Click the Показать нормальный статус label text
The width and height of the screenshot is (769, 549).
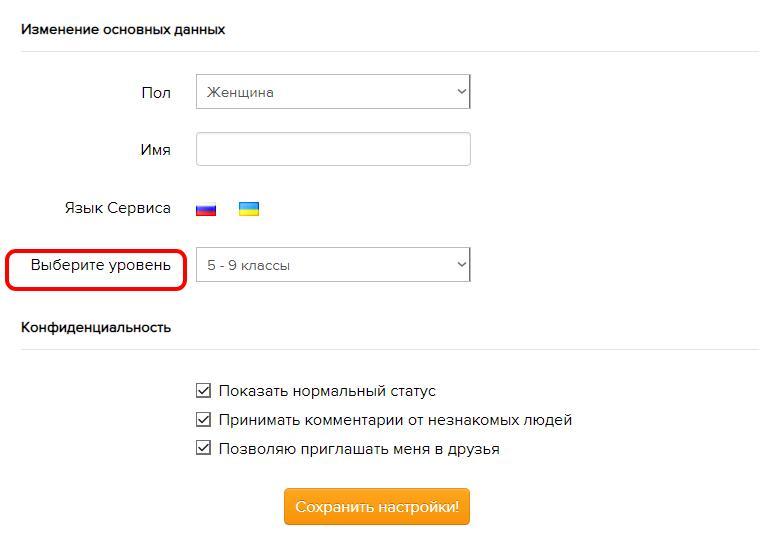pyautogui.click(x=327, y=391)
